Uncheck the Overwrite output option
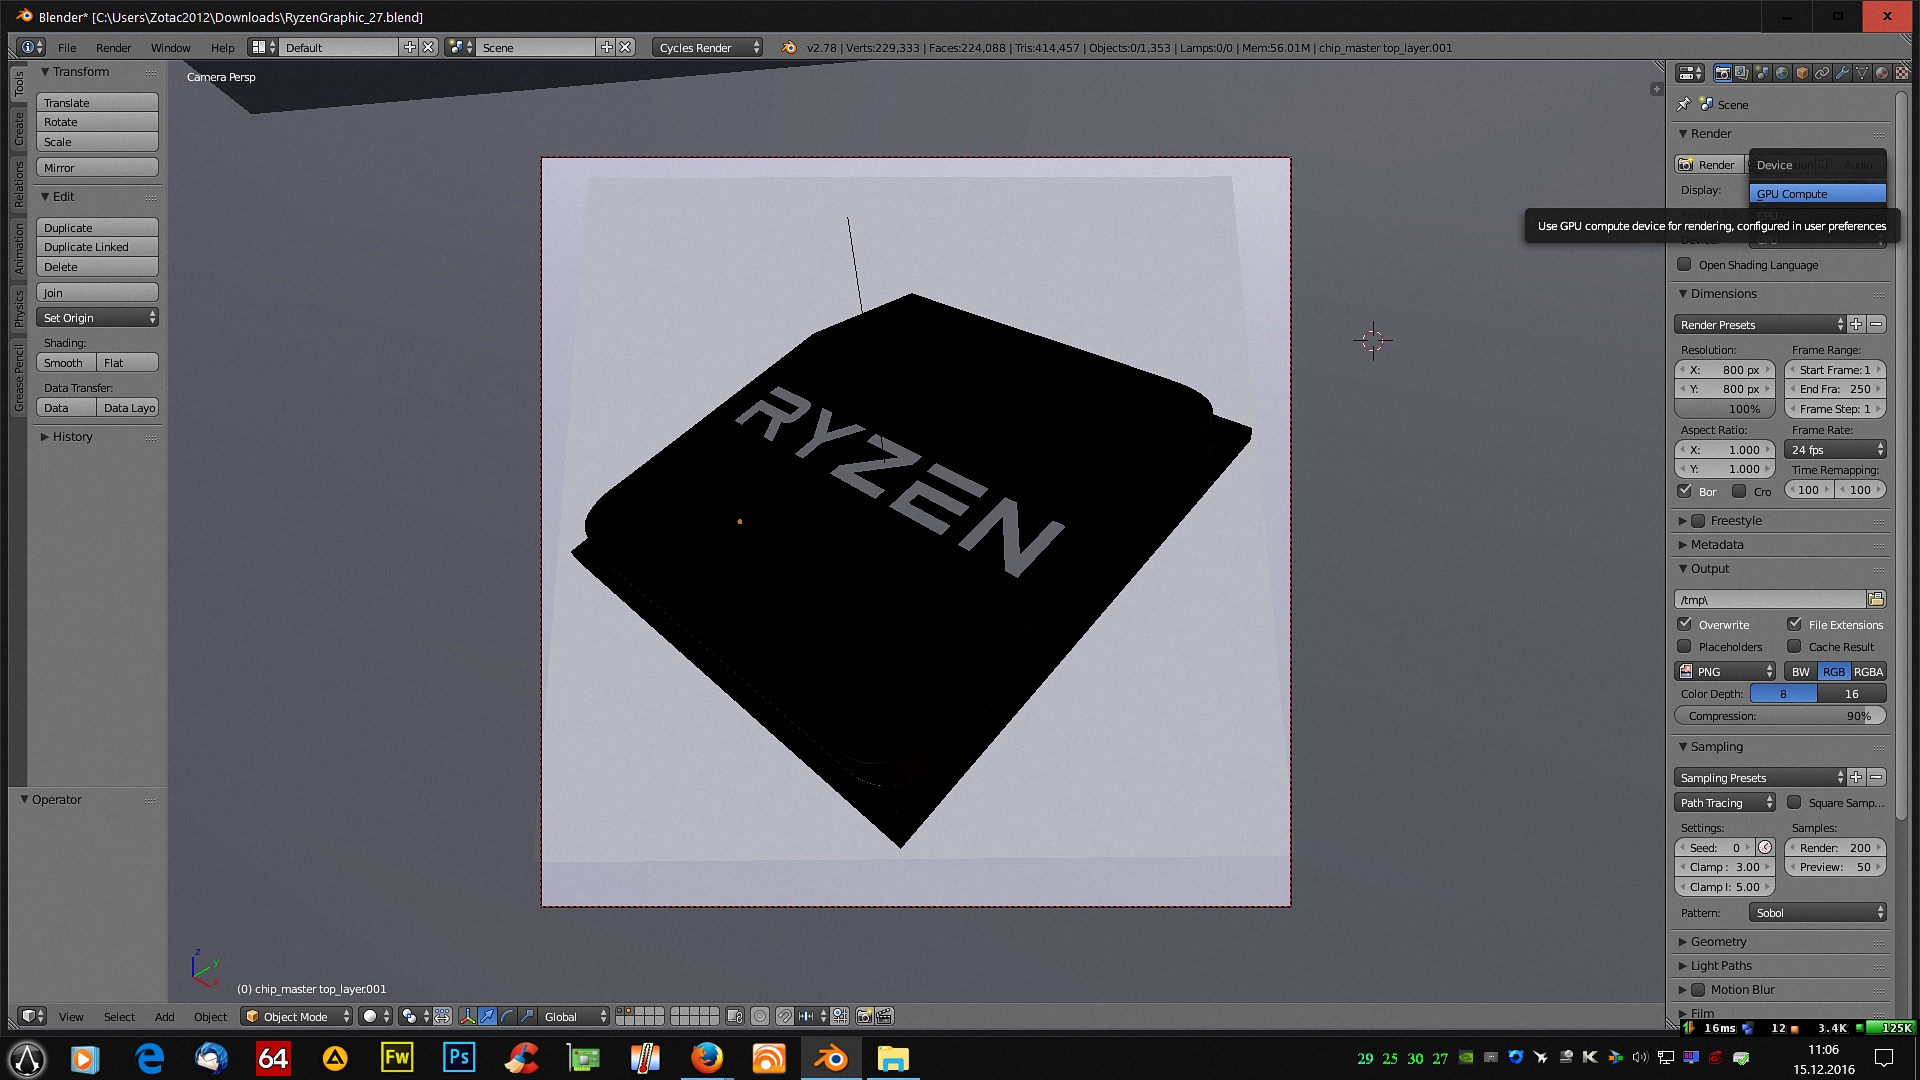The image size is (1920, 1080). coord(1685,624)
